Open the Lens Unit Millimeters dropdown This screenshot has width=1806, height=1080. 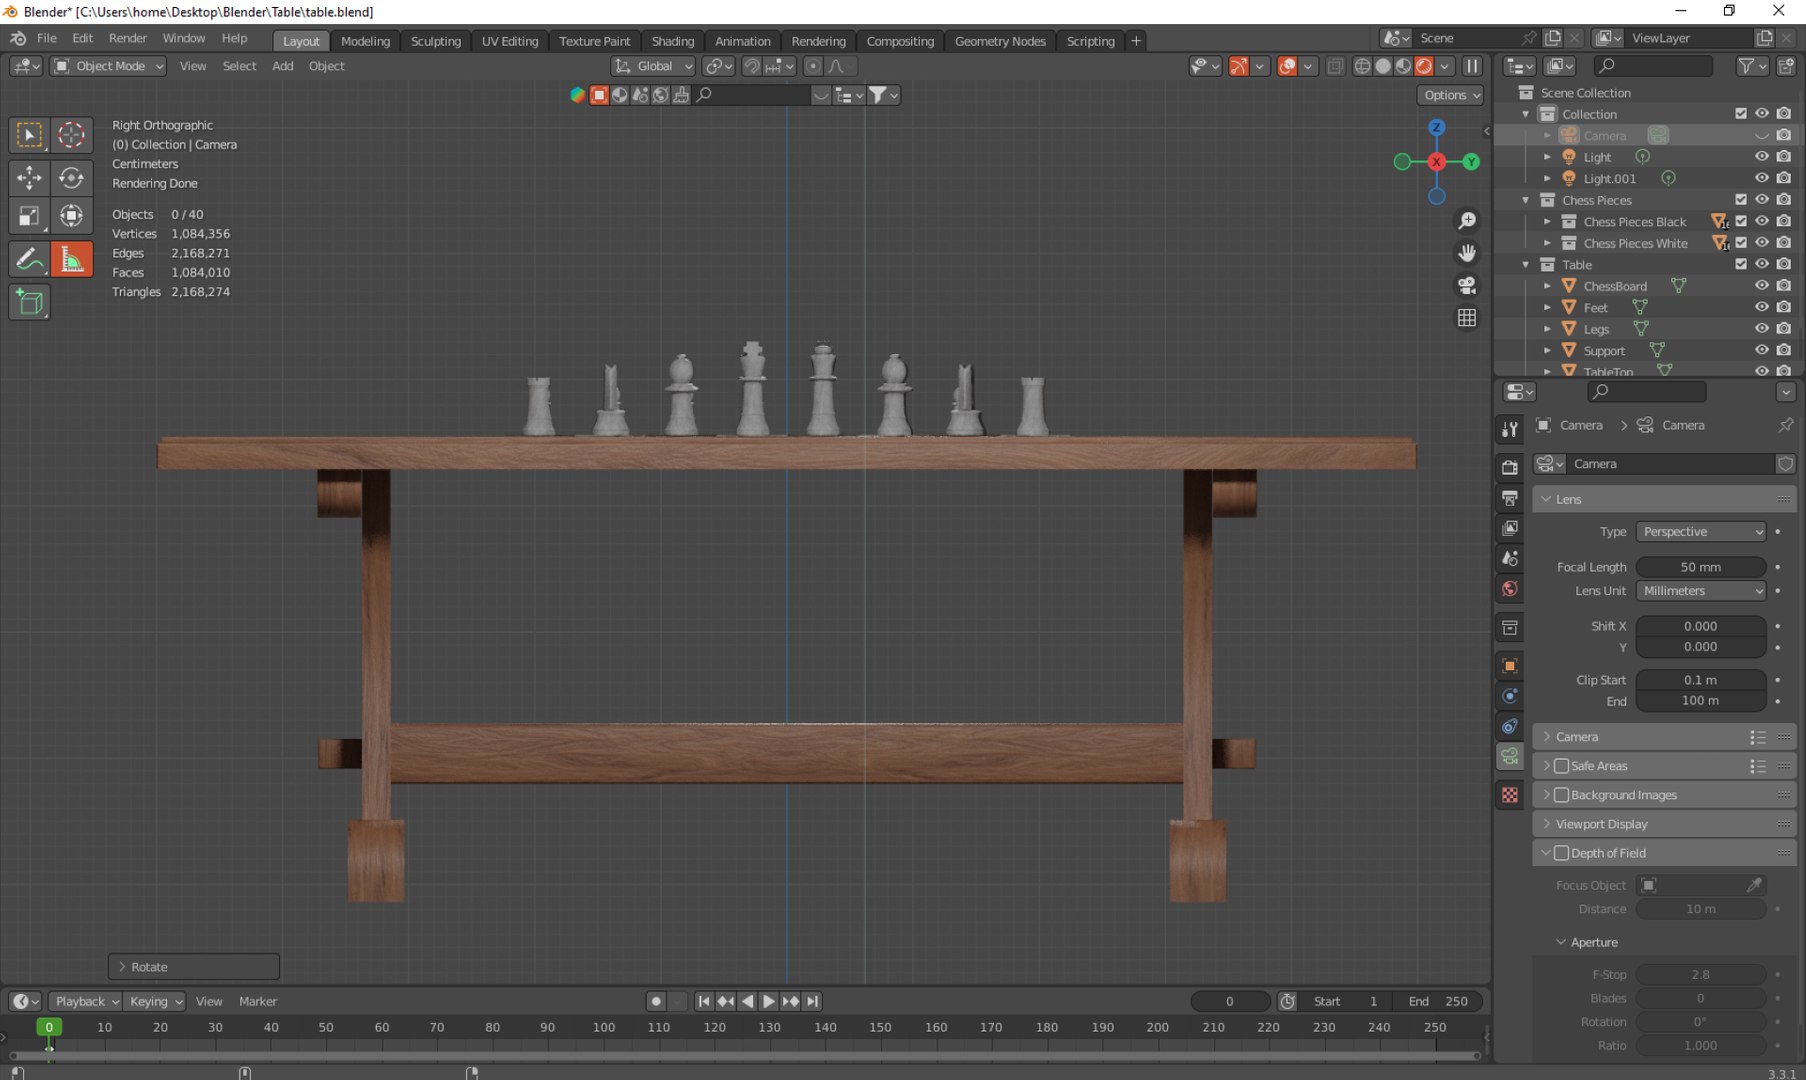[x=1701, y=591]
